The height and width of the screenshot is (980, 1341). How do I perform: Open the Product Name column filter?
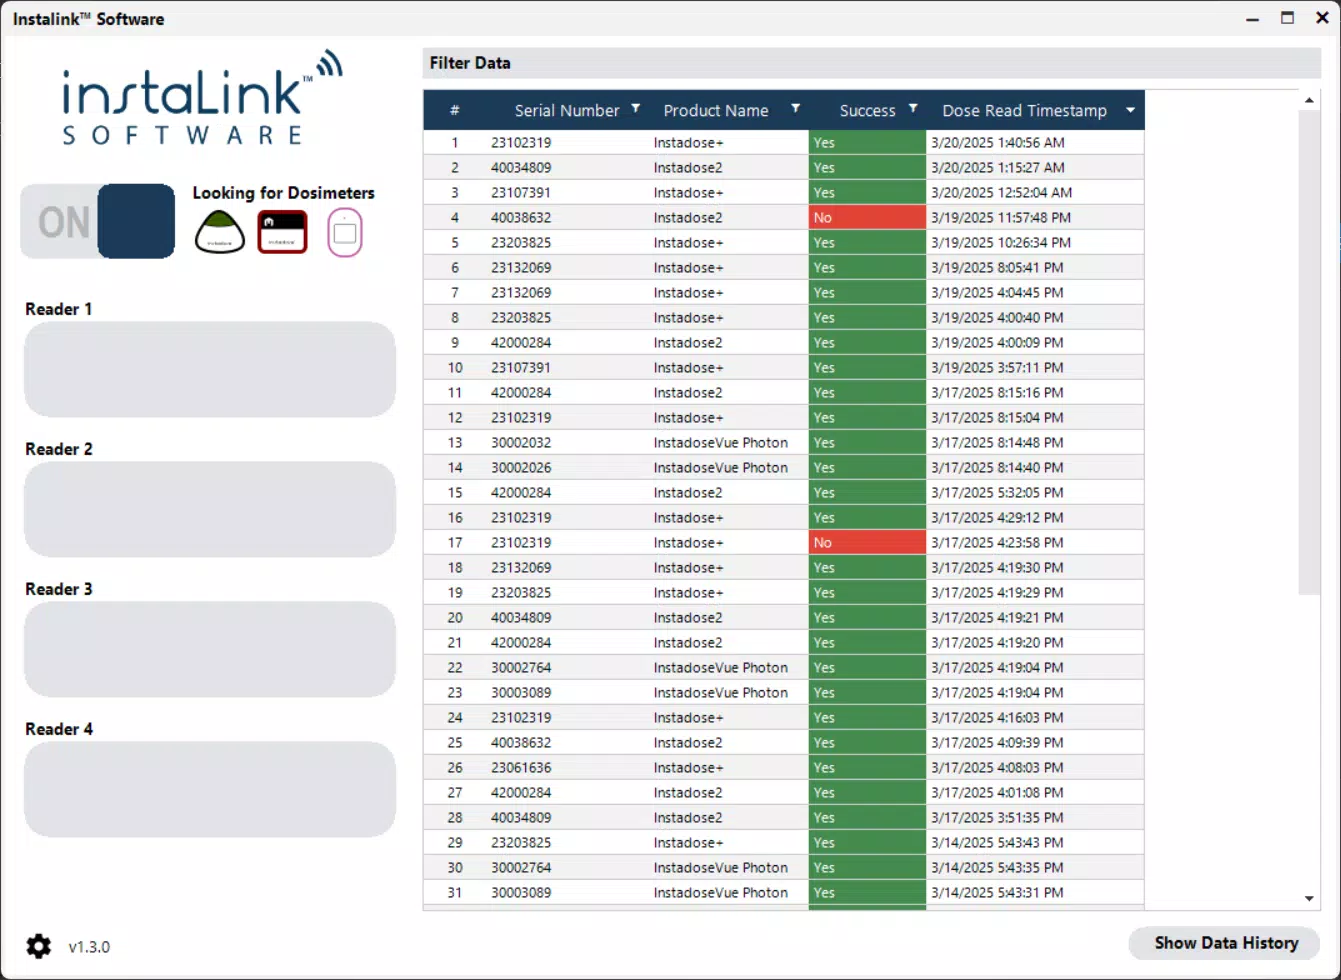coord(796,109)
